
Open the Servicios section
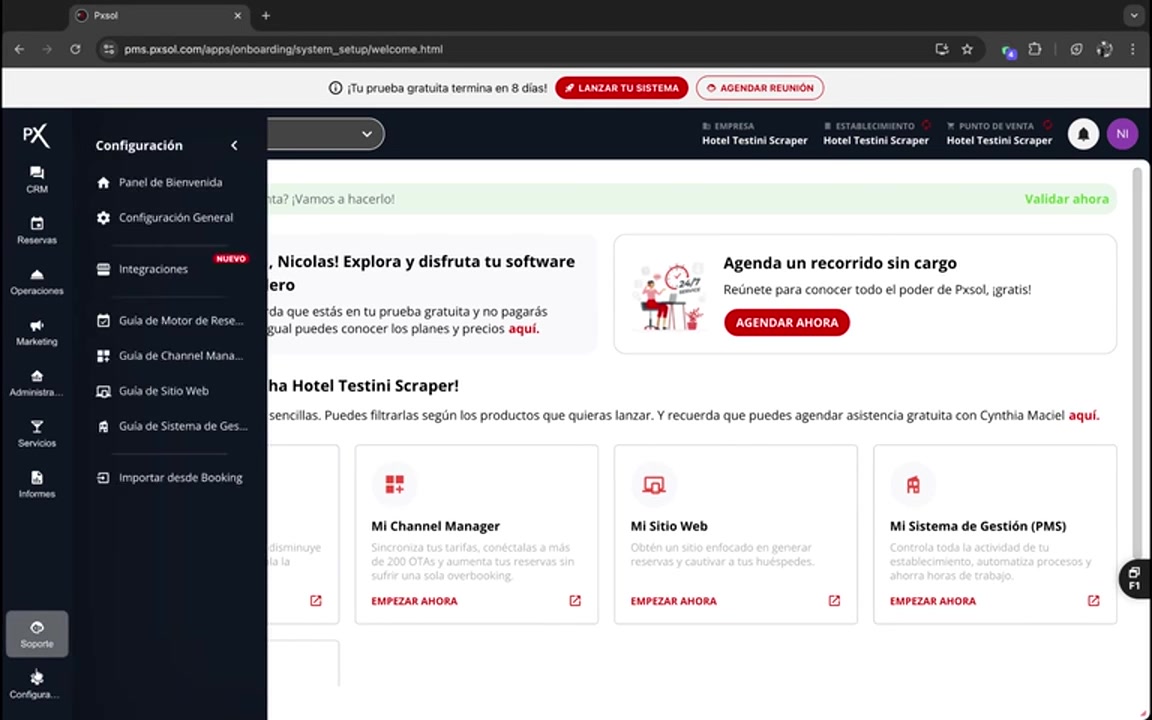[36, 433]
